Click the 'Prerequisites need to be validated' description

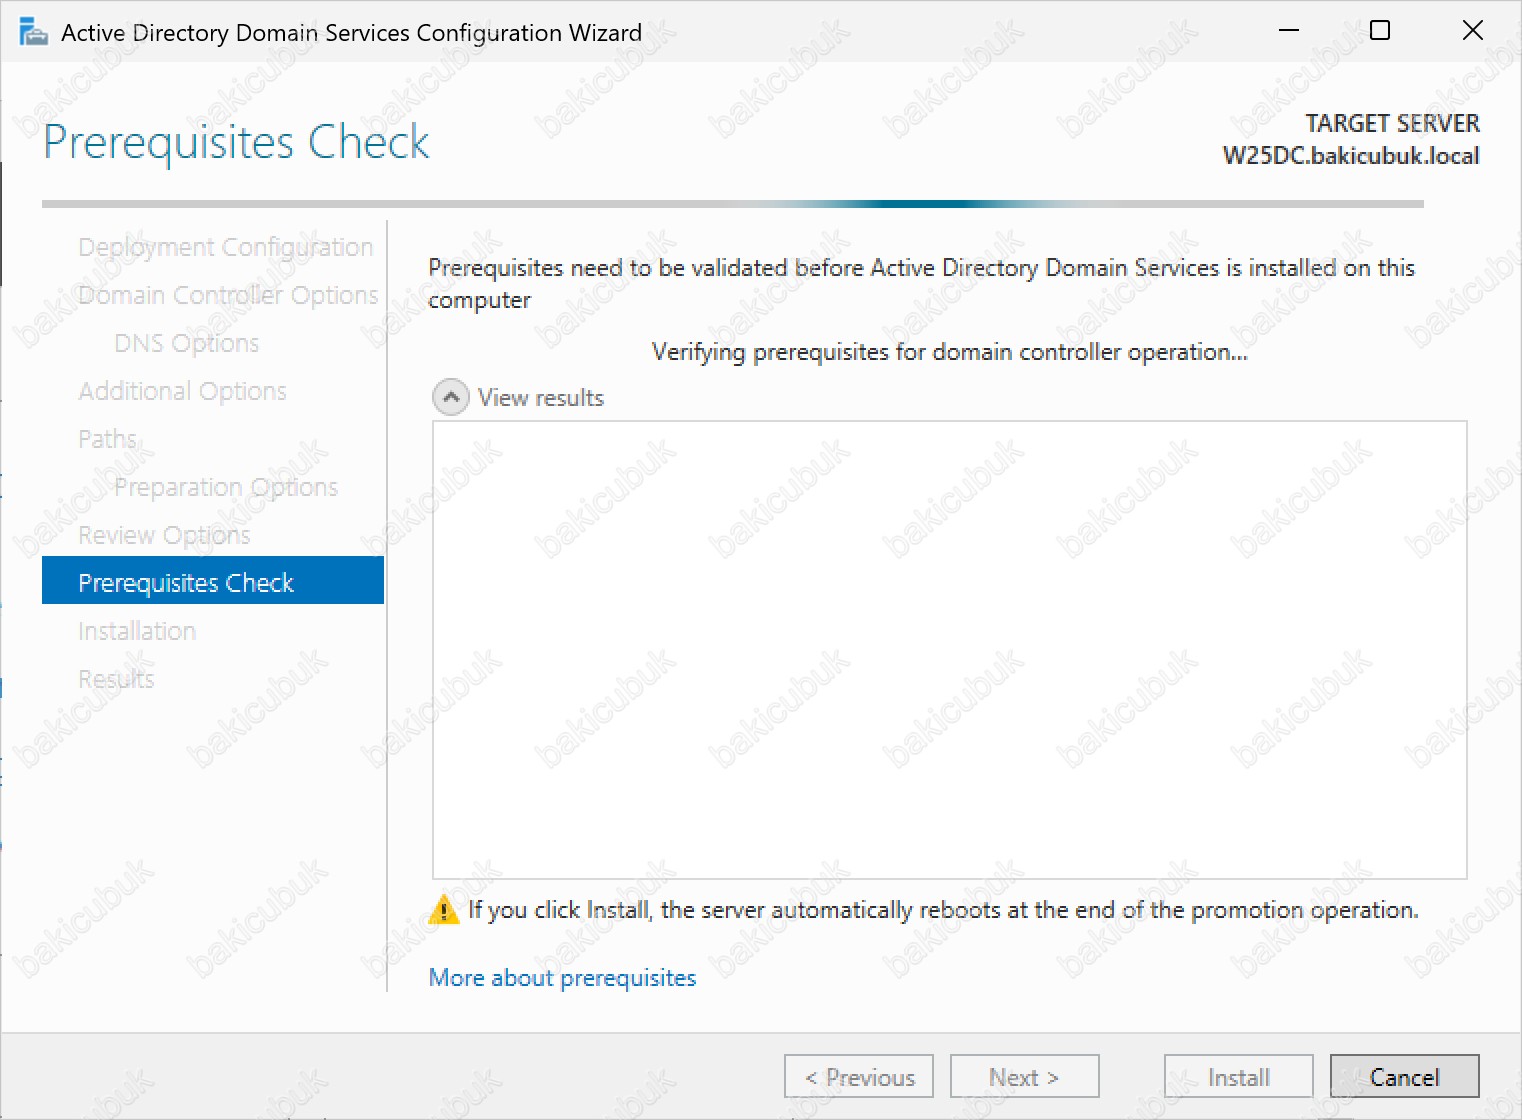coord(921,284)
